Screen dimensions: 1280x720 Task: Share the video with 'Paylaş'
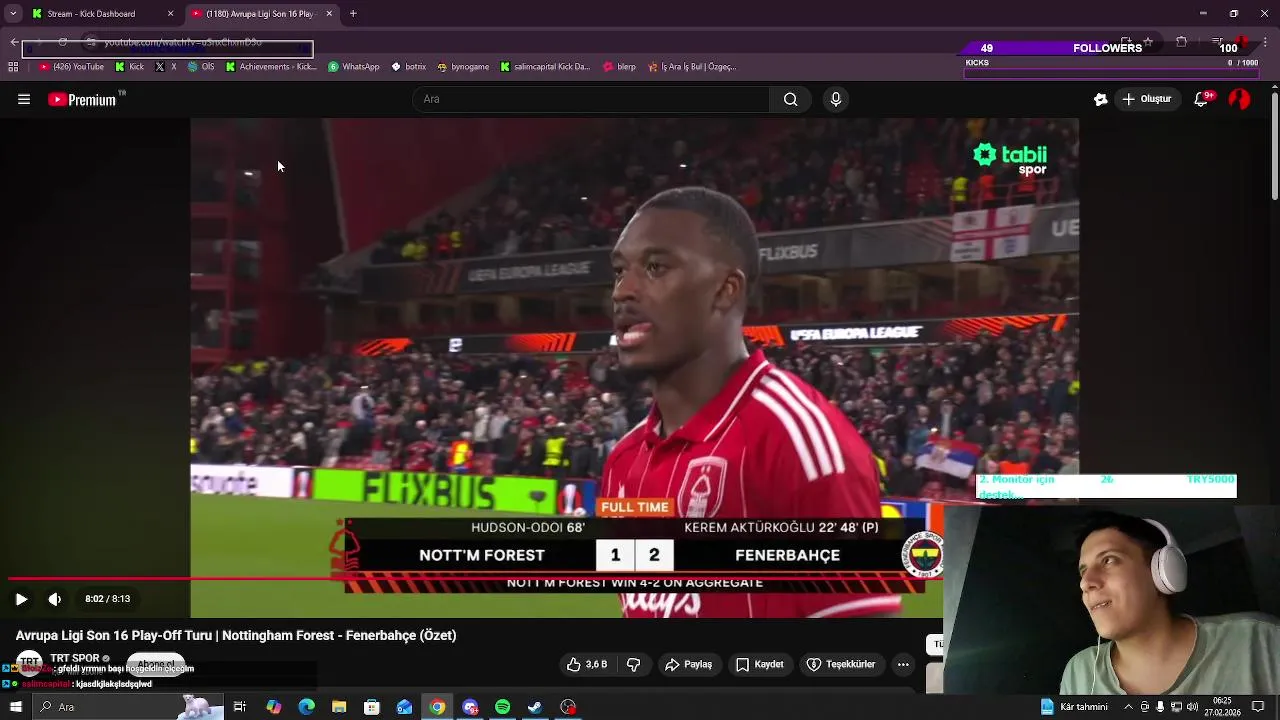click(x=688, y=664)
